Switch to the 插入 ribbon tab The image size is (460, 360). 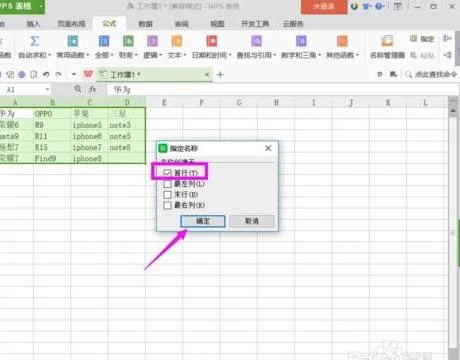[x=33, y=24]
